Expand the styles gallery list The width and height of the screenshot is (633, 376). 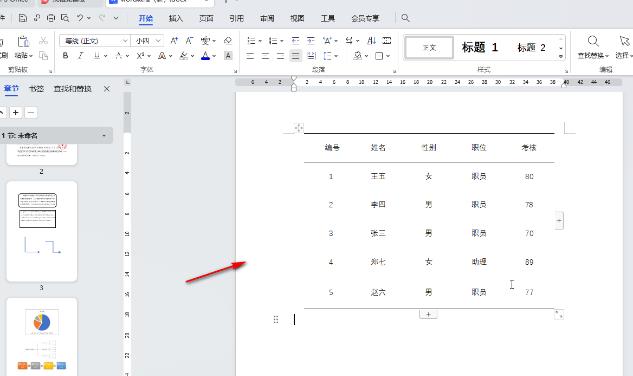click(561, 57)
